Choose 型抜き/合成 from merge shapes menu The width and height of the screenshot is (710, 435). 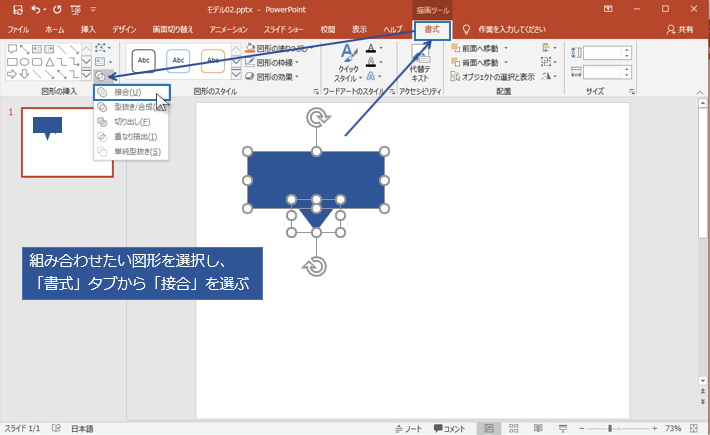131,107
